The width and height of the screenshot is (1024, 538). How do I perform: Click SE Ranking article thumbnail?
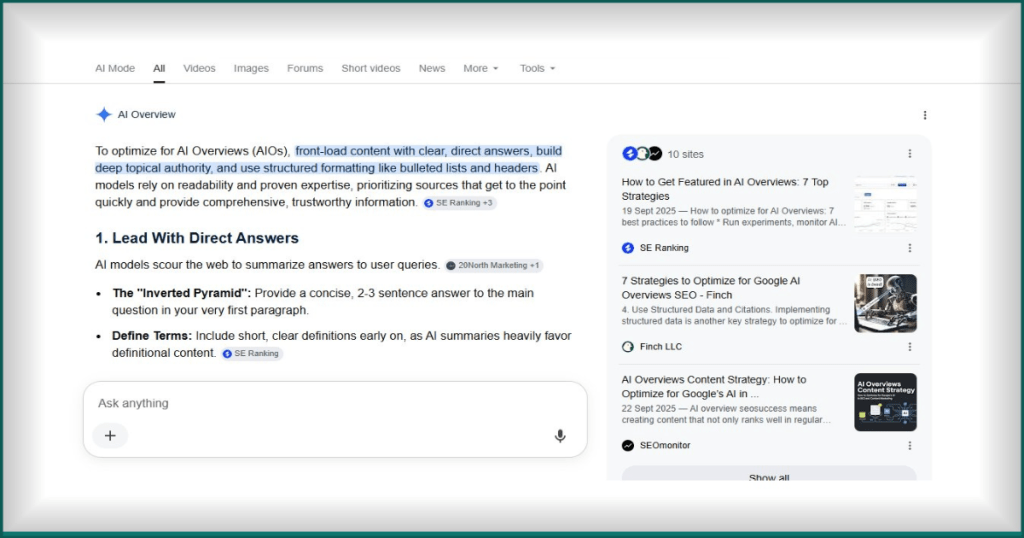(886, 204)
